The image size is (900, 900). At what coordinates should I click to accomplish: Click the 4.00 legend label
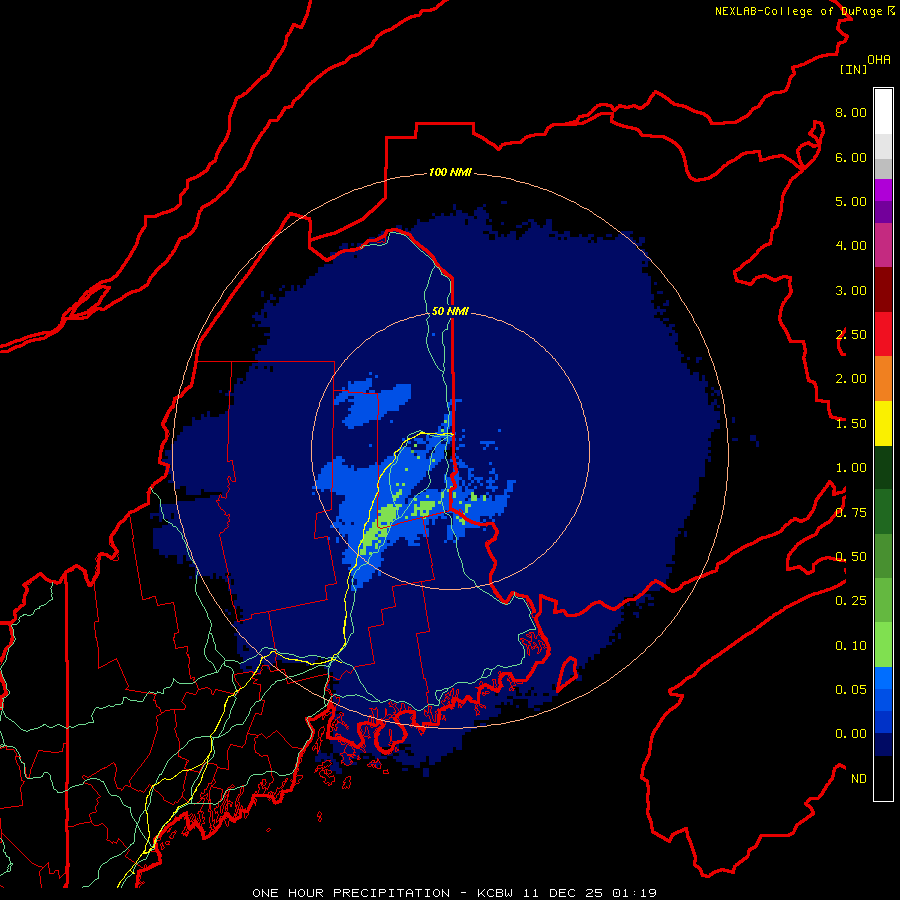(851, 246)
